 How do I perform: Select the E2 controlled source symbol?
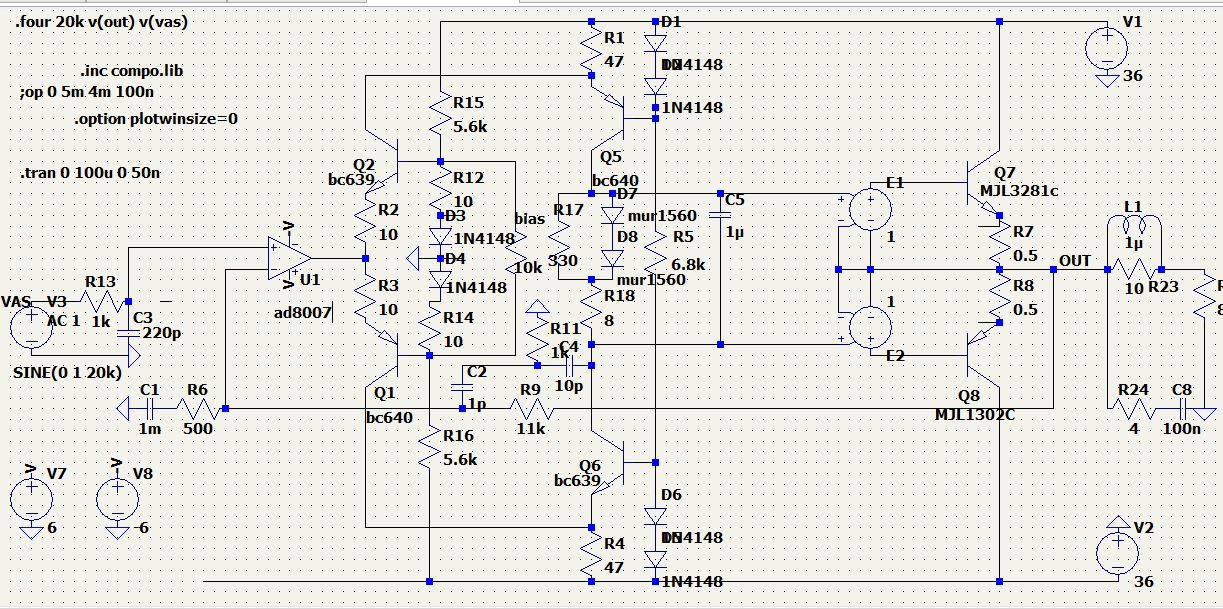coord(870,327)
